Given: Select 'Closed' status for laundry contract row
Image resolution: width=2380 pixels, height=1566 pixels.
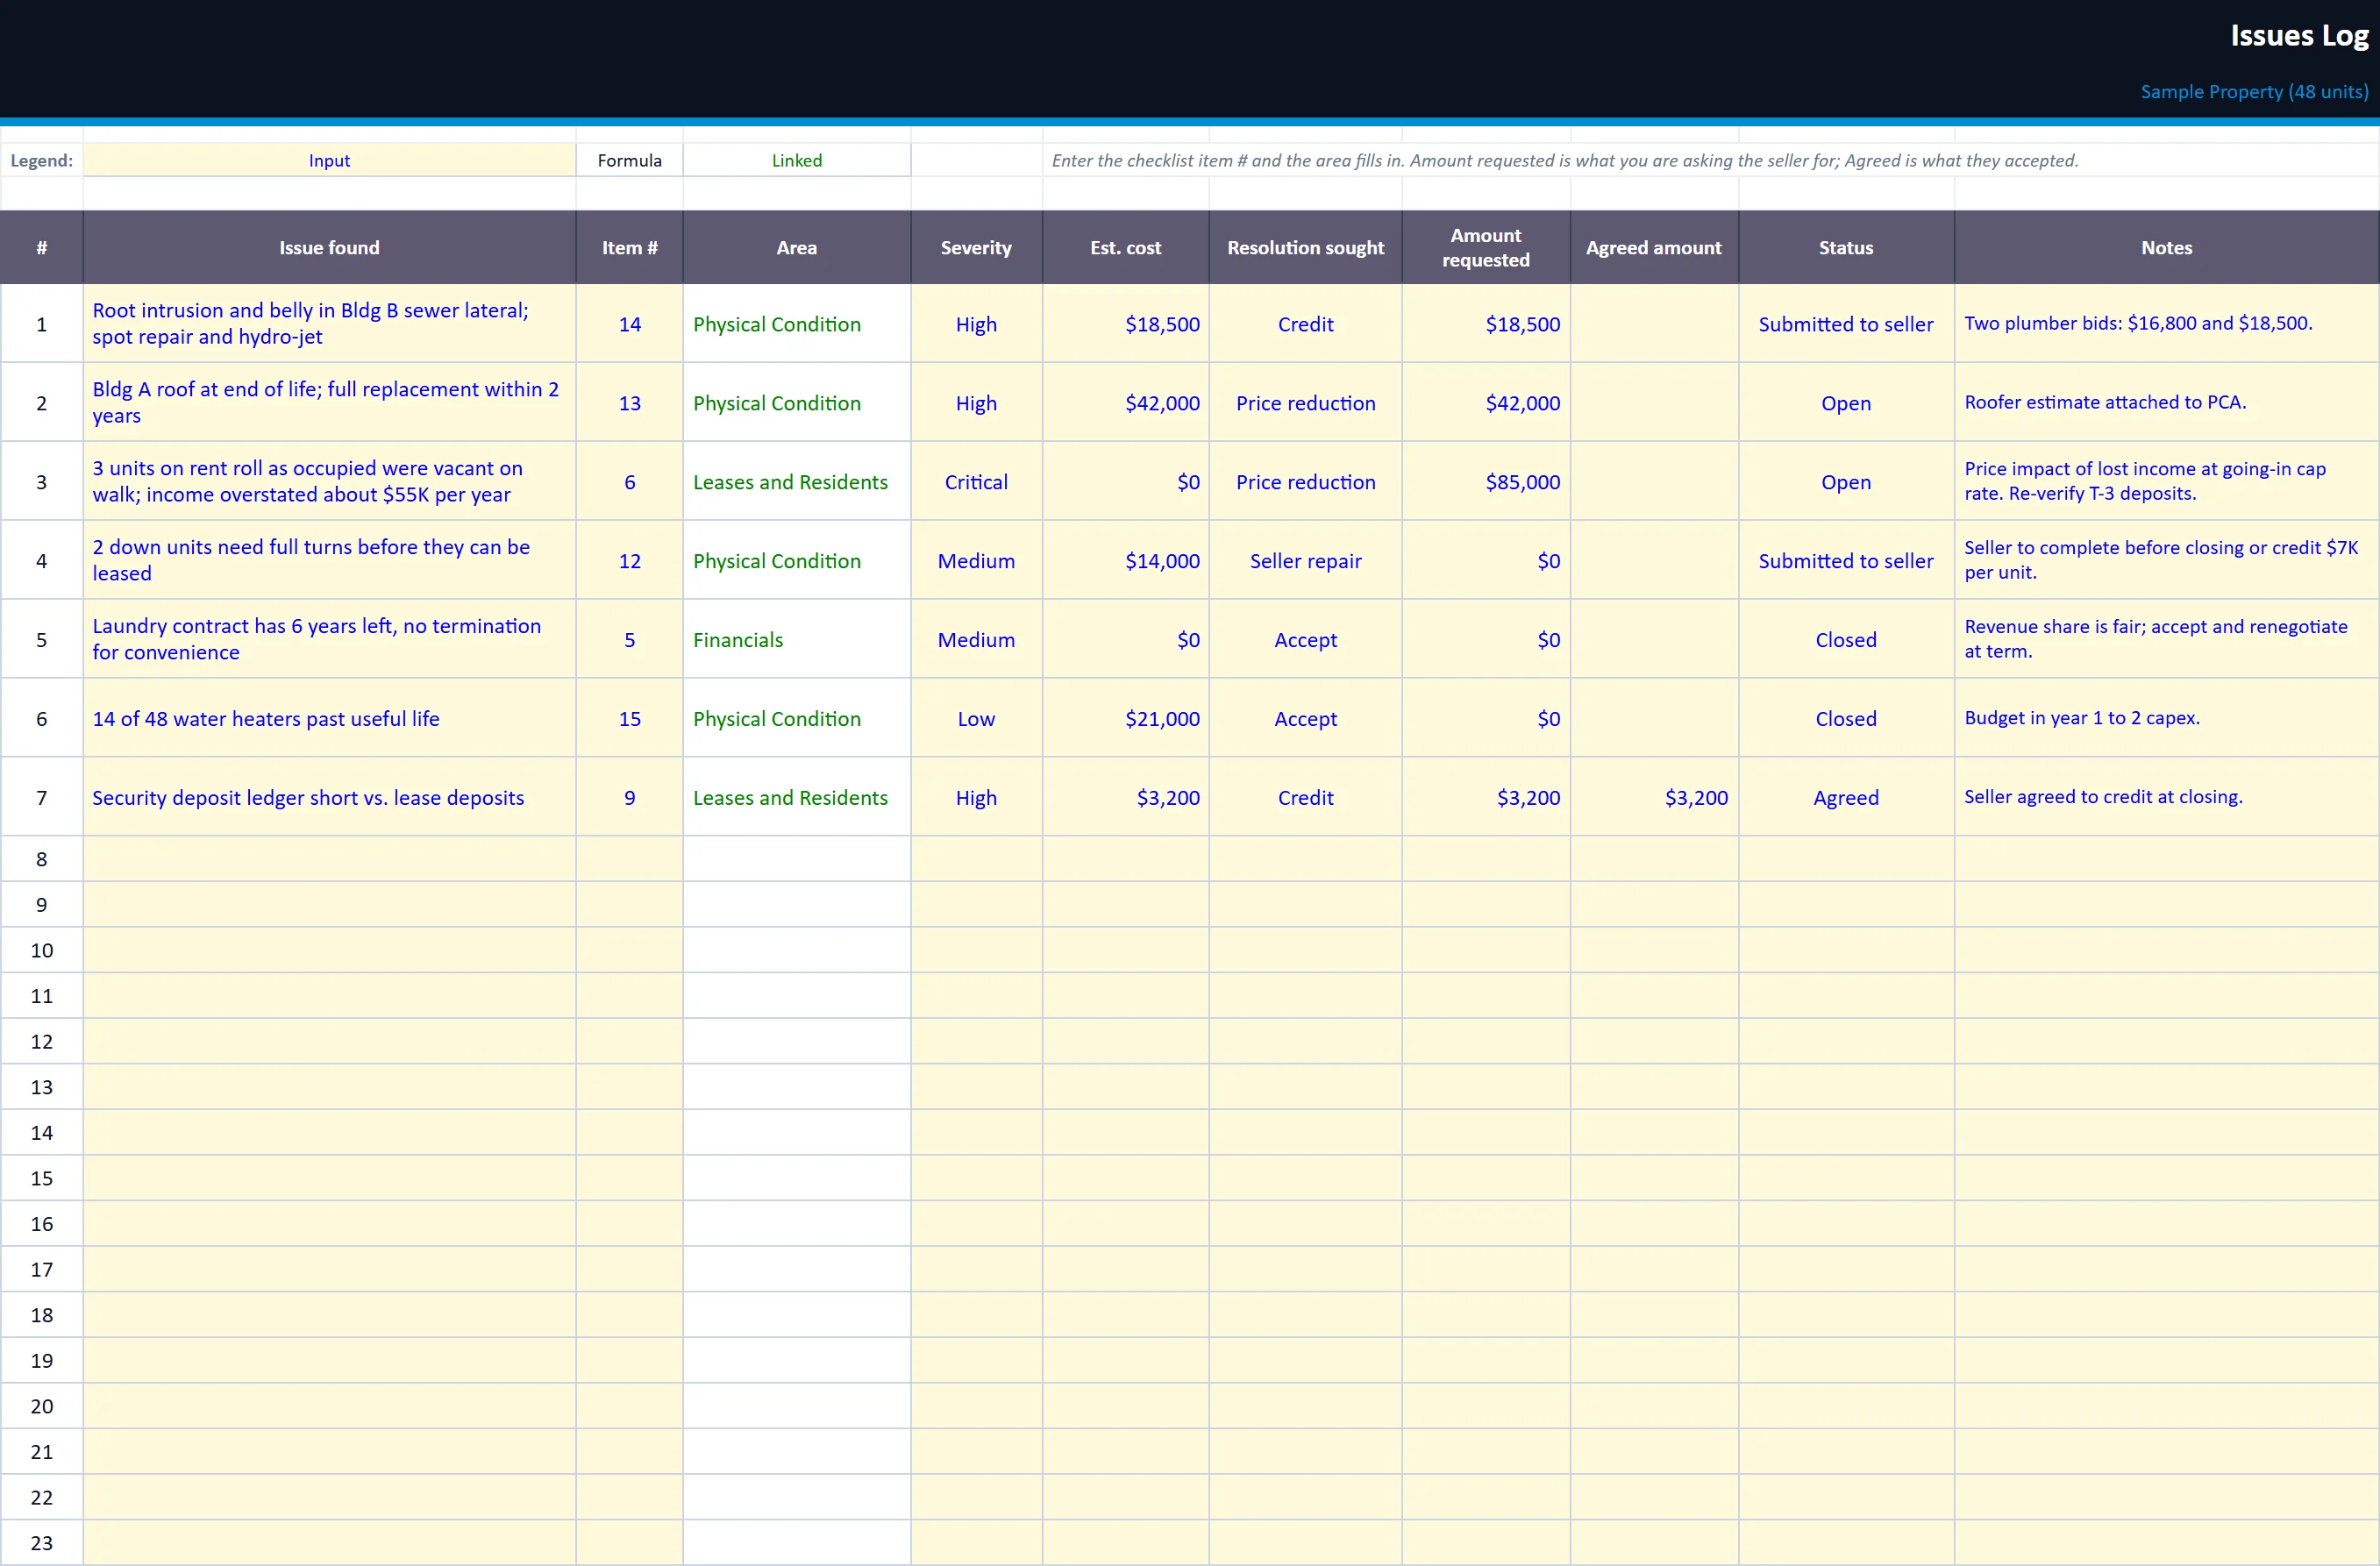Looking at the screenshot, I should 1846,640.
